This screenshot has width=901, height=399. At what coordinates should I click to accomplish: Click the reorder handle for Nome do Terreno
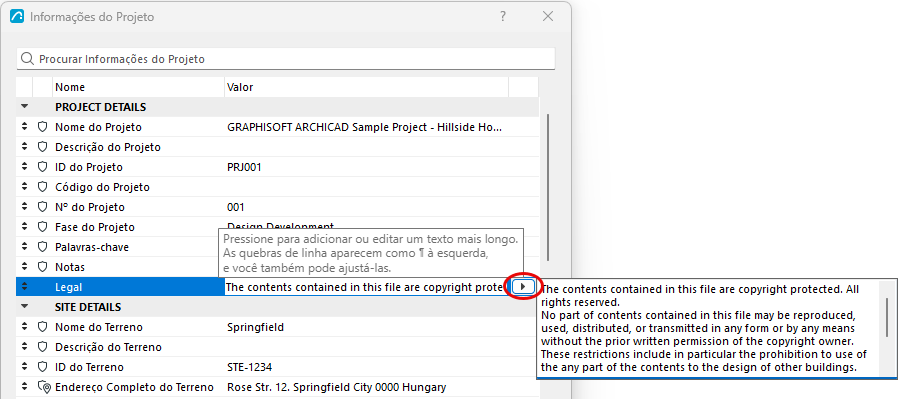coord(24,327)
